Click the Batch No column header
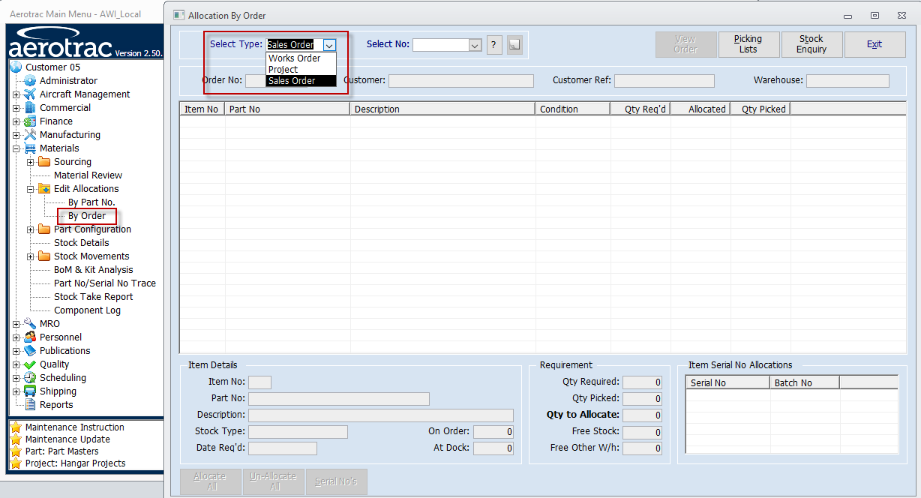Image resolution: width=921 pixels, height=498 pixels. point(805,382)
